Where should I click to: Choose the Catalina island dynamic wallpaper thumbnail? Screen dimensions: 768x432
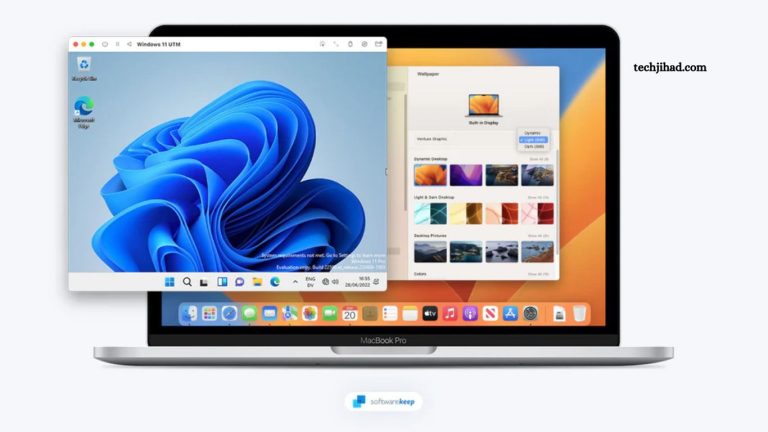tap(537, 175)
